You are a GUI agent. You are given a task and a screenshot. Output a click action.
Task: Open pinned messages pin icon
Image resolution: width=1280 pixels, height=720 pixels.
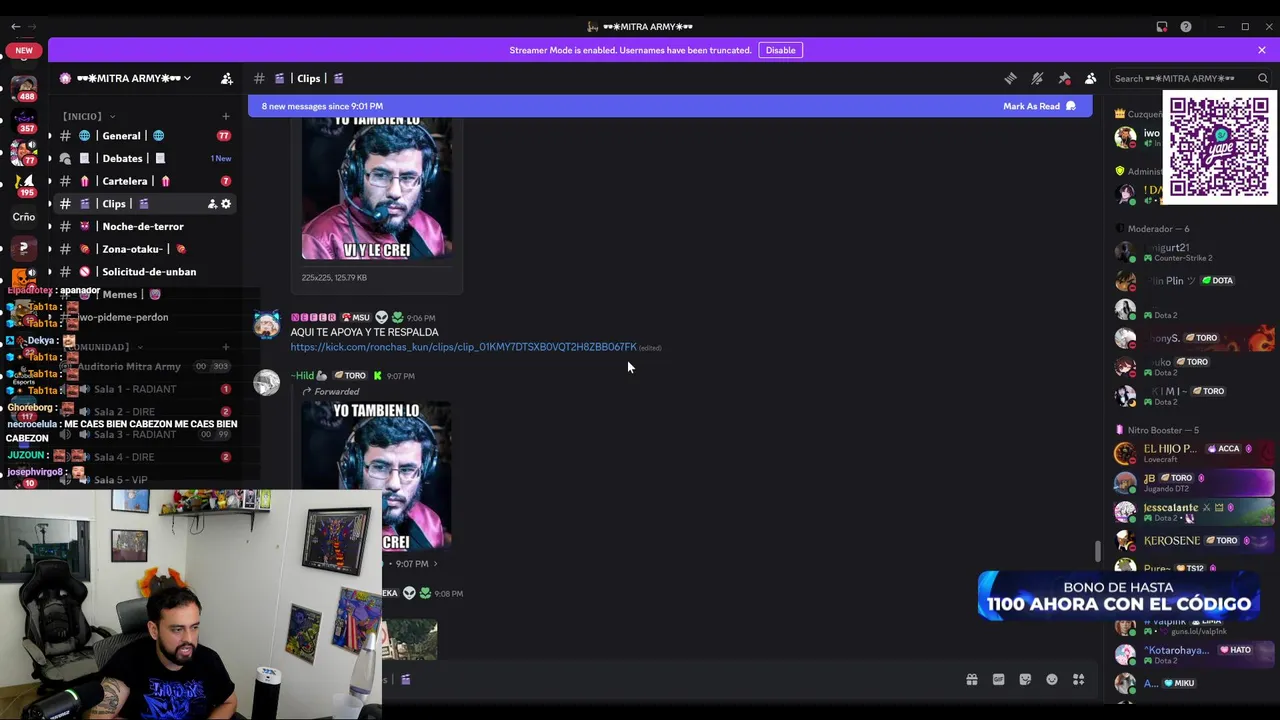pyautogui.click(x=1064, y=78)
